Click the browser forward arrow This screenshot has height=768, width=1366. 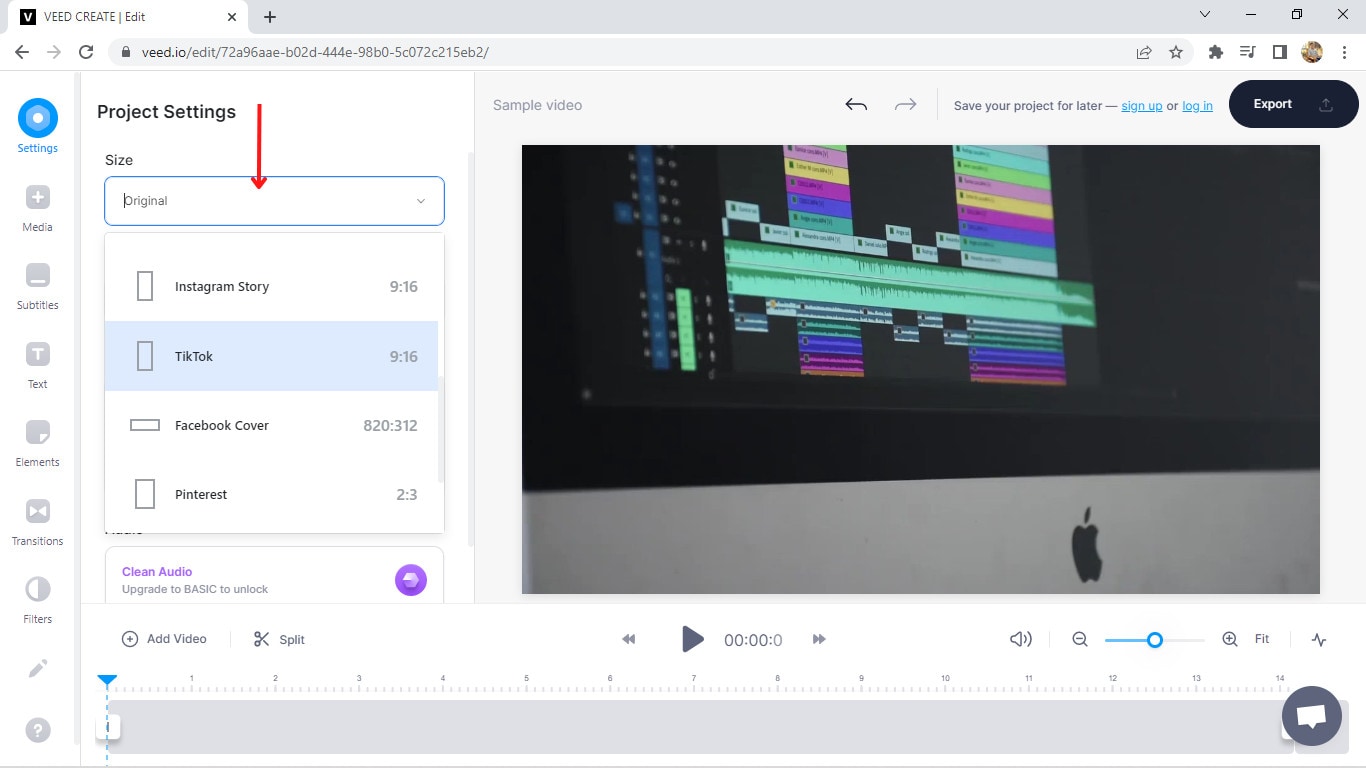click(x=54, y=52)
